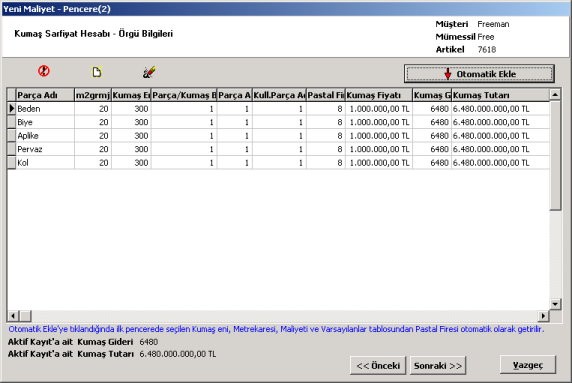This screenshot has width=572, height=383.
Task: Click the Pastal Fi column header
Action: pyautogui.click(x=325, y=95)
